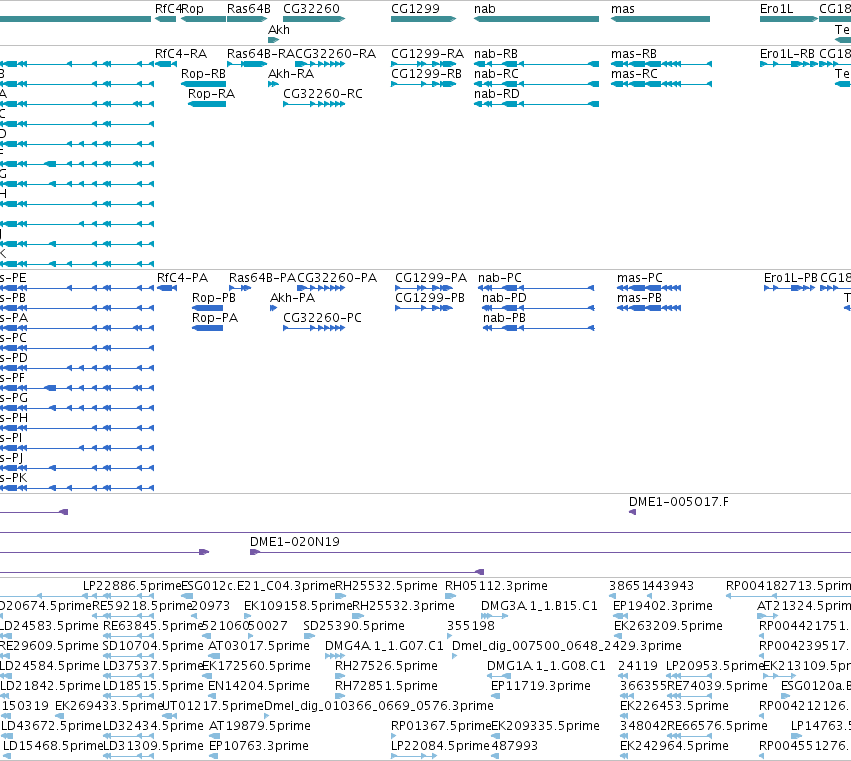
Task: Select the teal bar under mas gene
Action: pyautogui.click(x=660, y=19)
